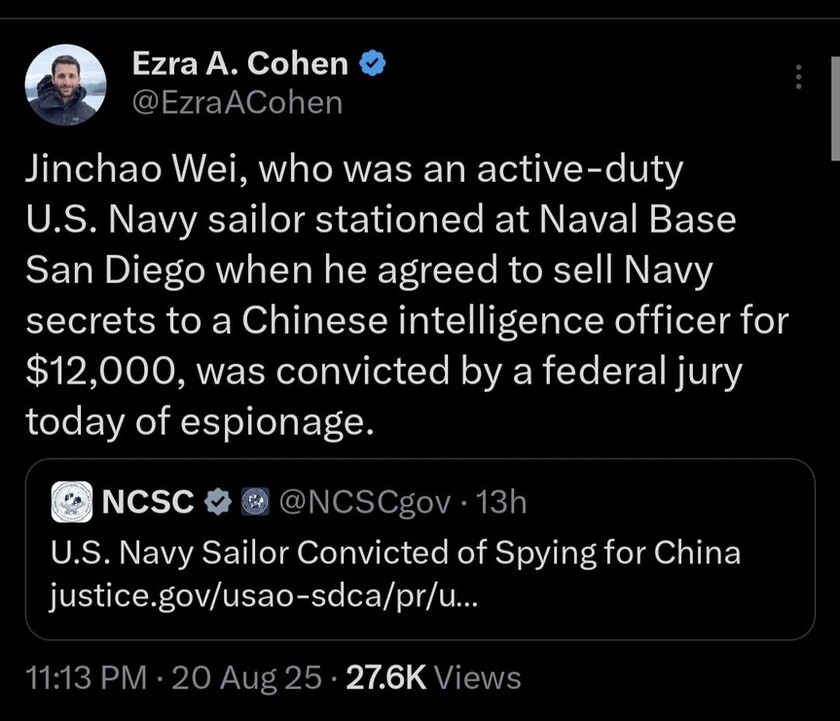The height and width of the screenshot is (721, 840).
Task: Open the Ezra A. Cohen display name
Action: pyautogui.click(x=241, y=65)
